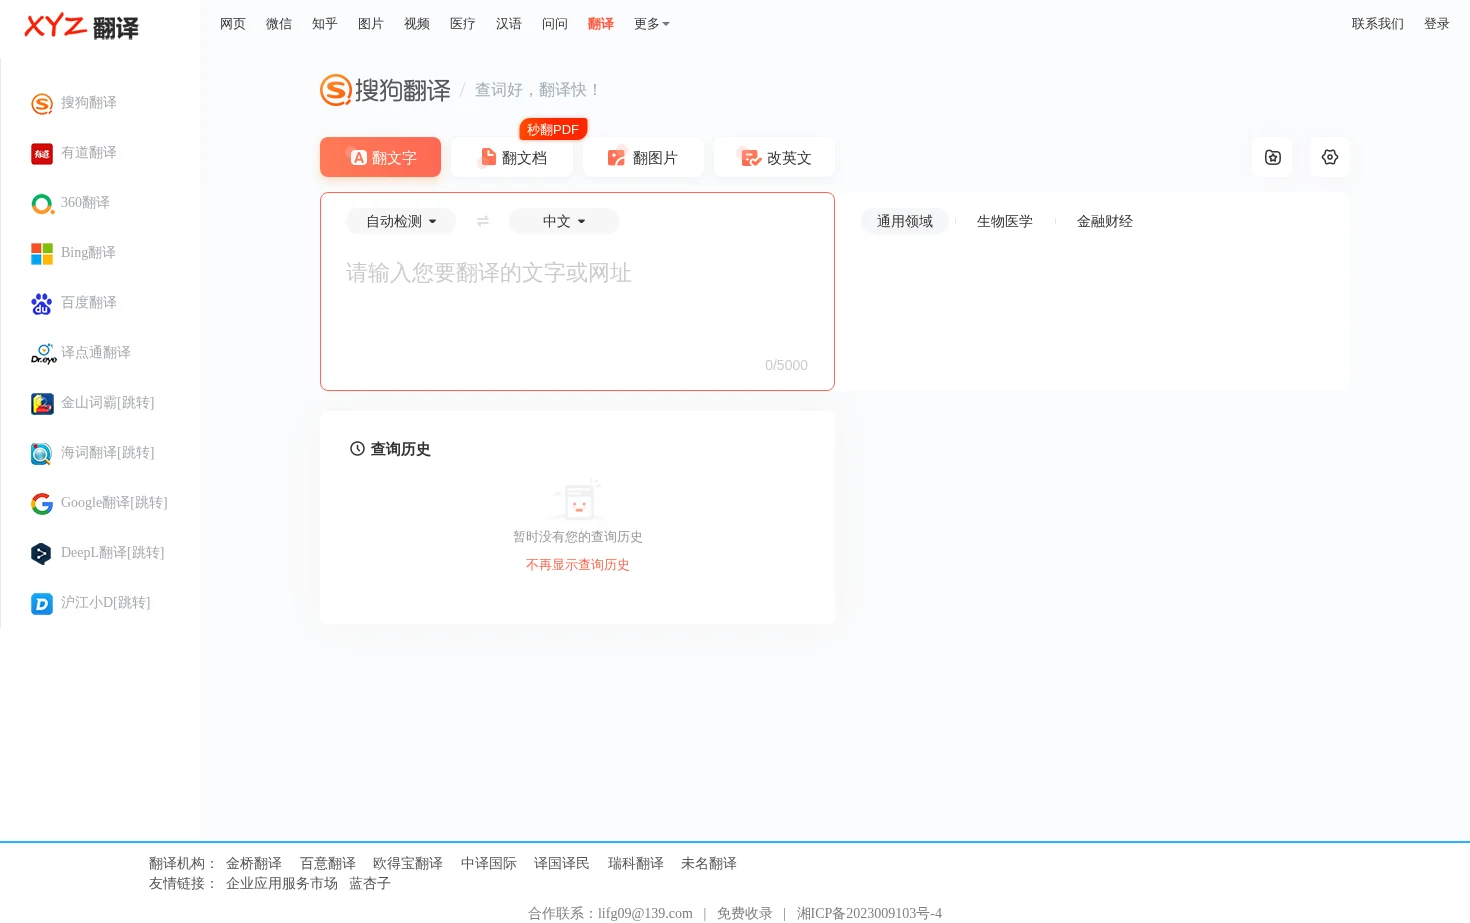Open the 金桥翻译 footer link

(254, 864)
